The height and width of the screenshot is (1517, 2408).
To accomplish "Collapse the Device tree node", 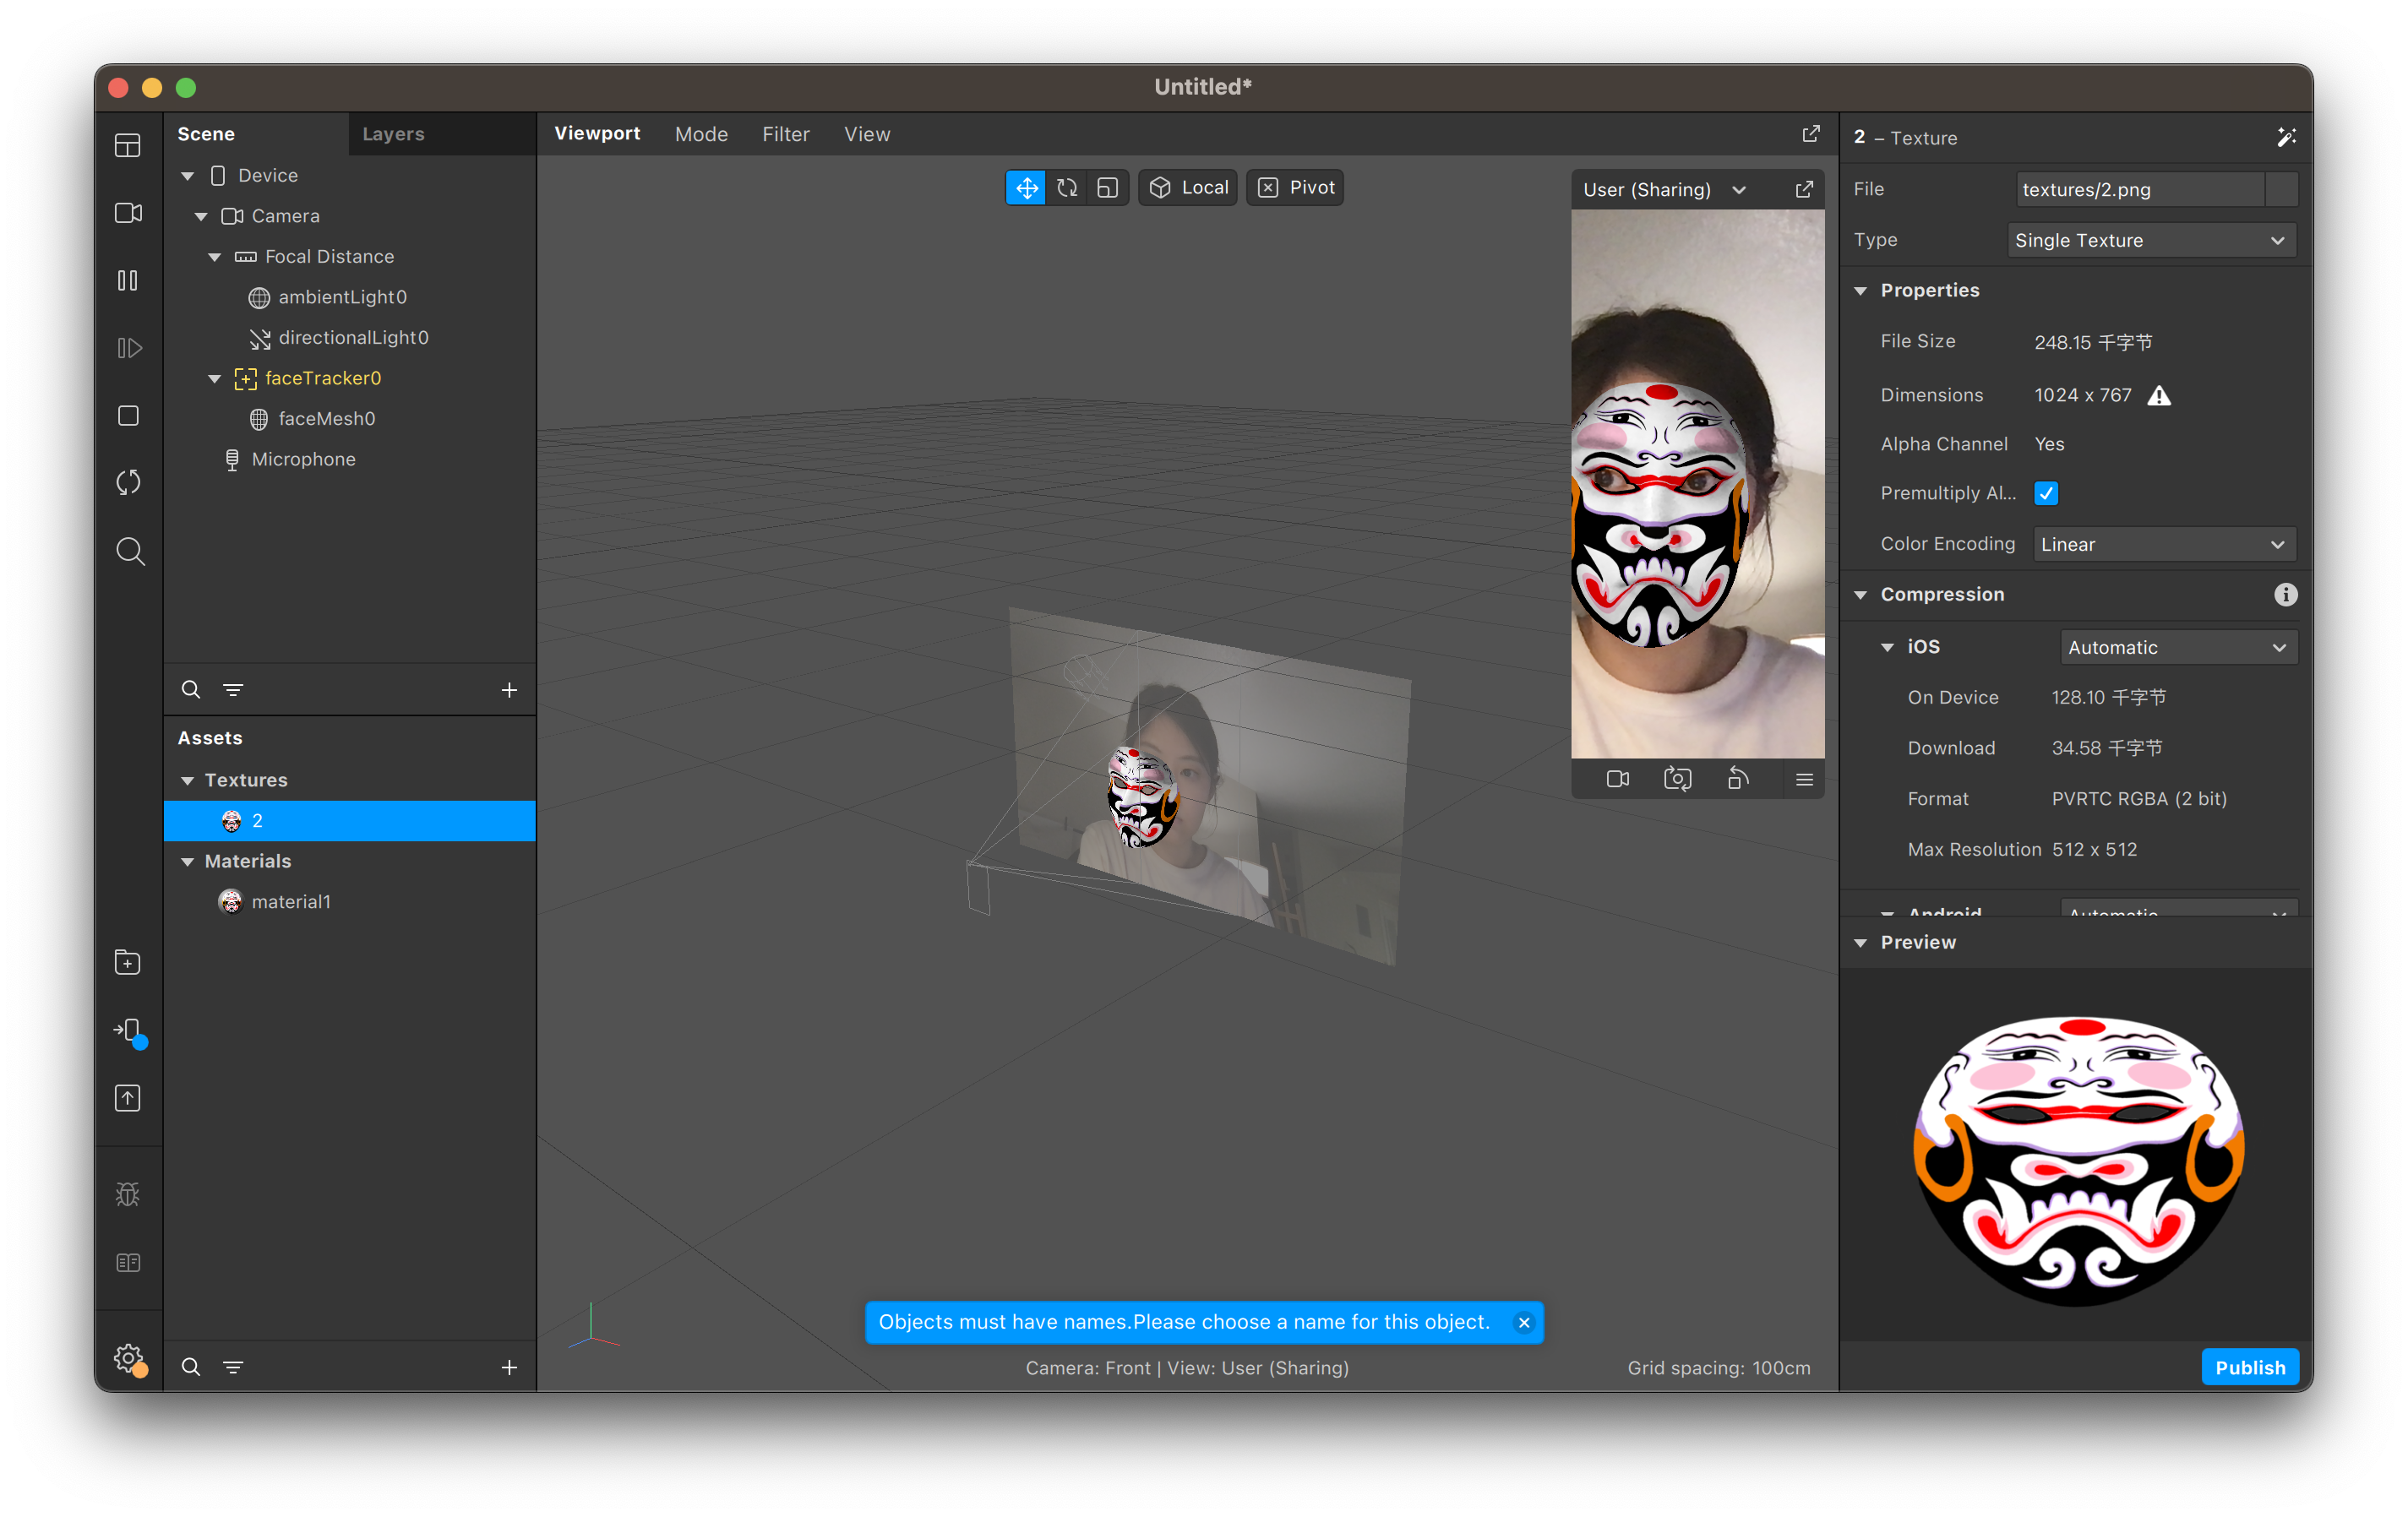I will [187, 176].
